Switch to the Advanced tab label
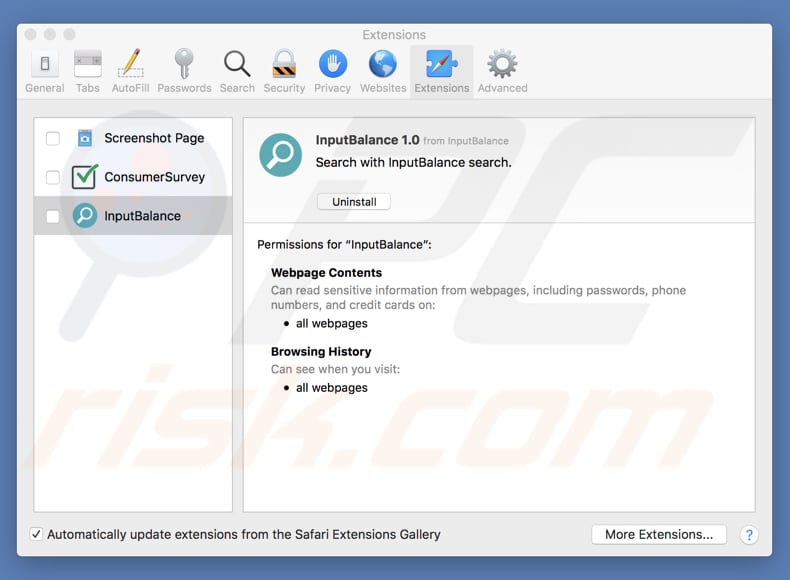The image size is (790, 580). coord(502,88)
